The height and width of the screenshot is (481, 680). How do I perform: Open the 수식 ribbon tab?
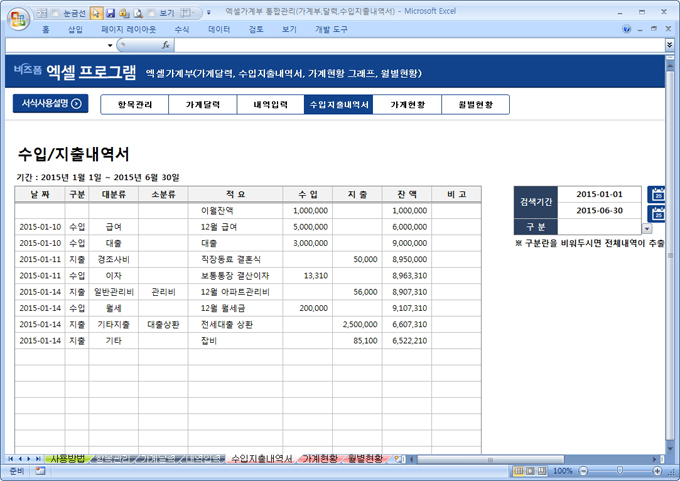(181, 30)
